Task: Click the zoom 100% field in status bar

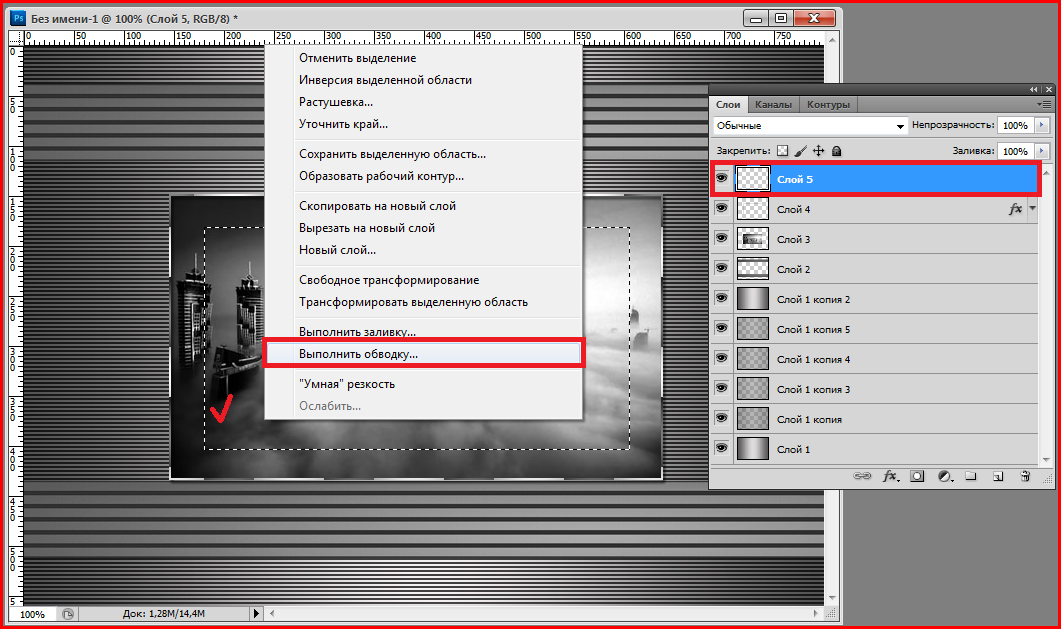Action: [x=32, y=614]
